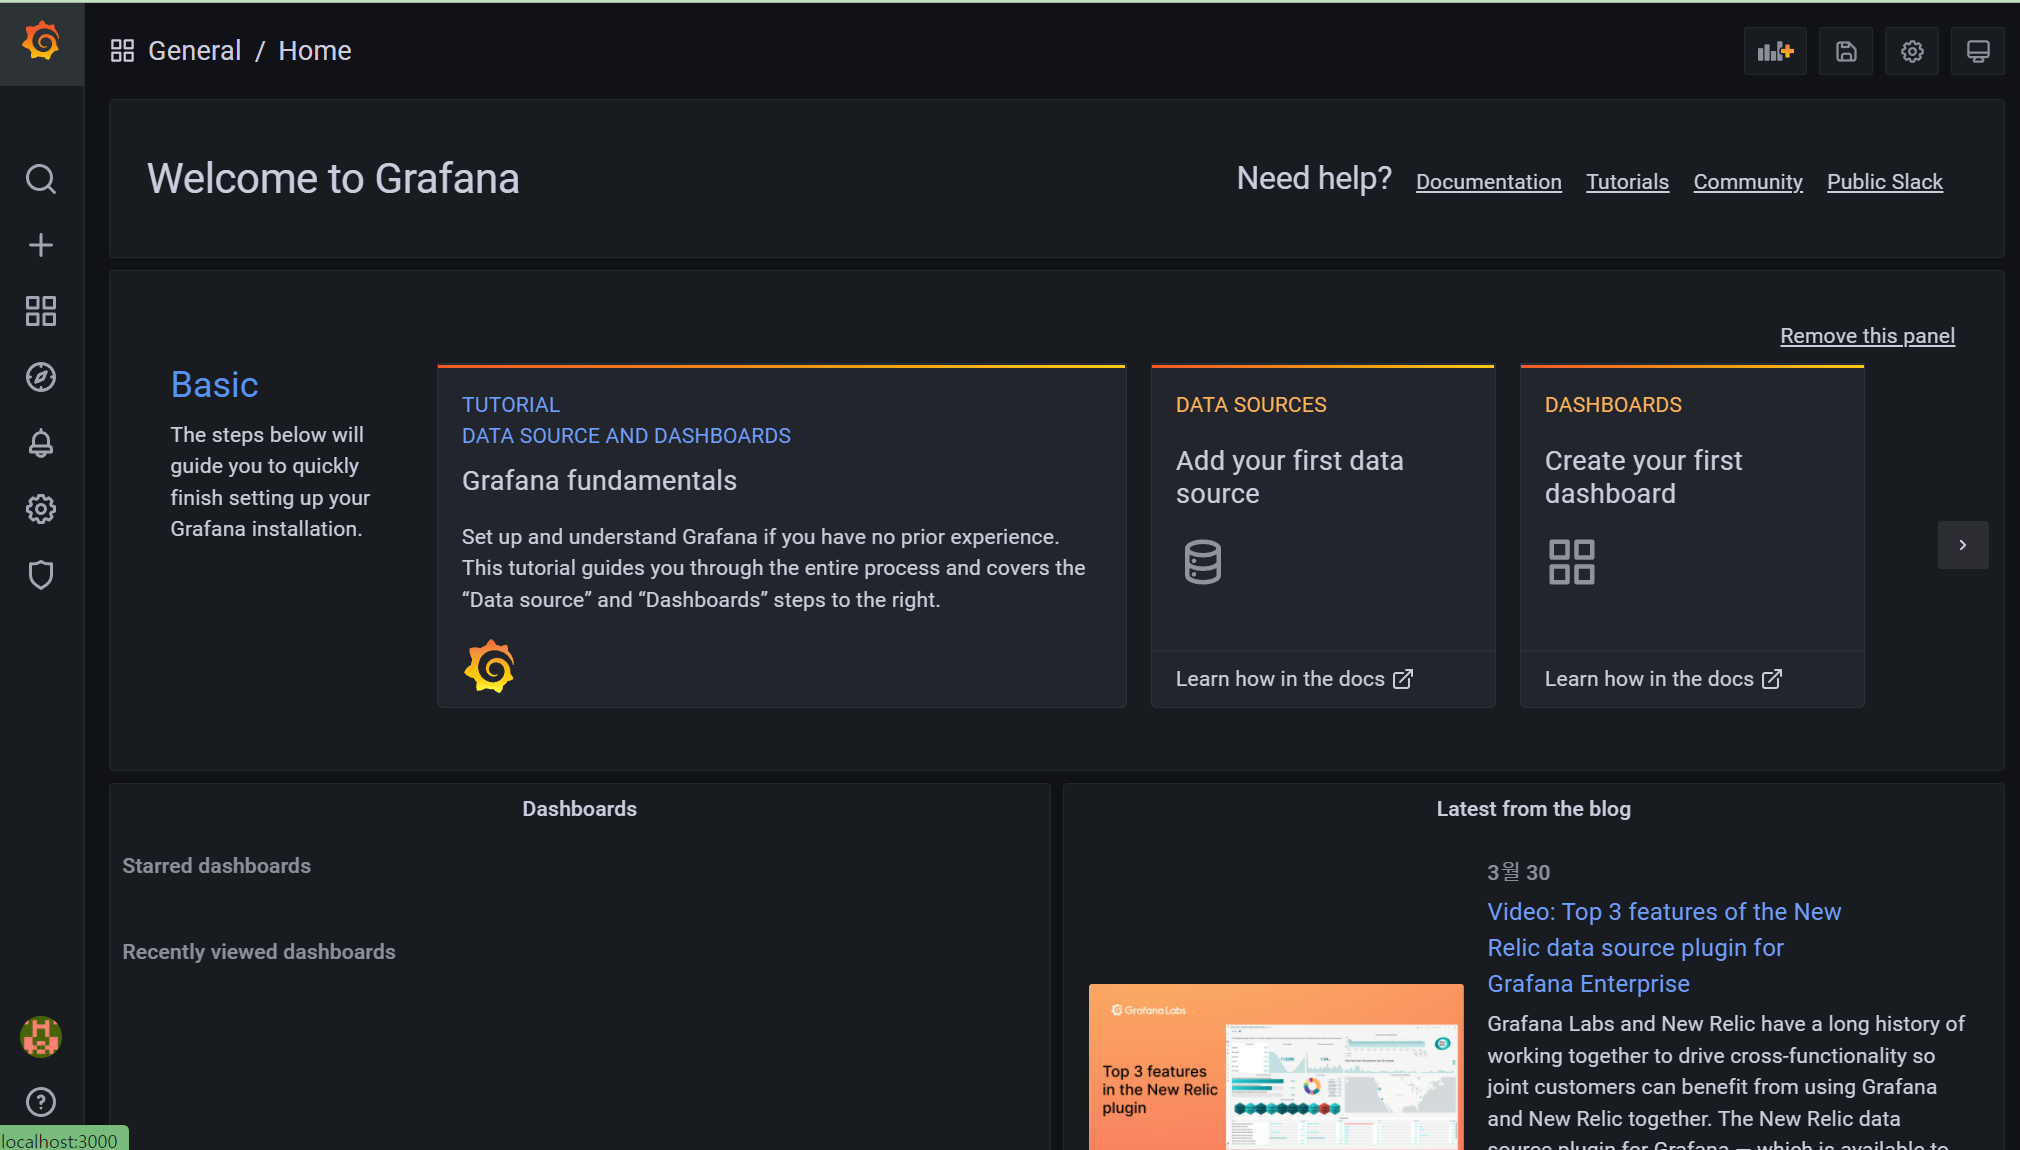The image size is (2020, 1150).
Task: Click the Add panel icon in top toolbar
Action: click(x=1775, y=51)
